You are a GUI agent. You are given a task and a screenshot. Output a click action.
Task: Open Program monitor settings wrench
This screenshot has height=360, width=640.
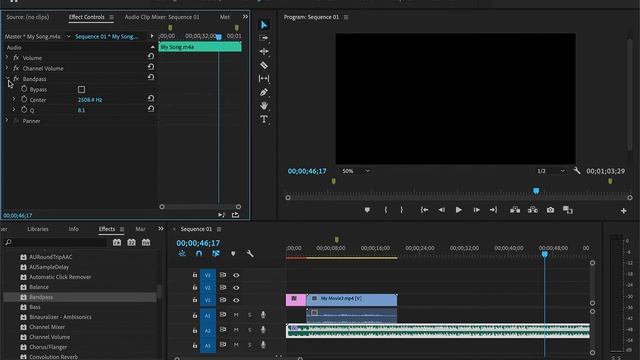(576, 171)
